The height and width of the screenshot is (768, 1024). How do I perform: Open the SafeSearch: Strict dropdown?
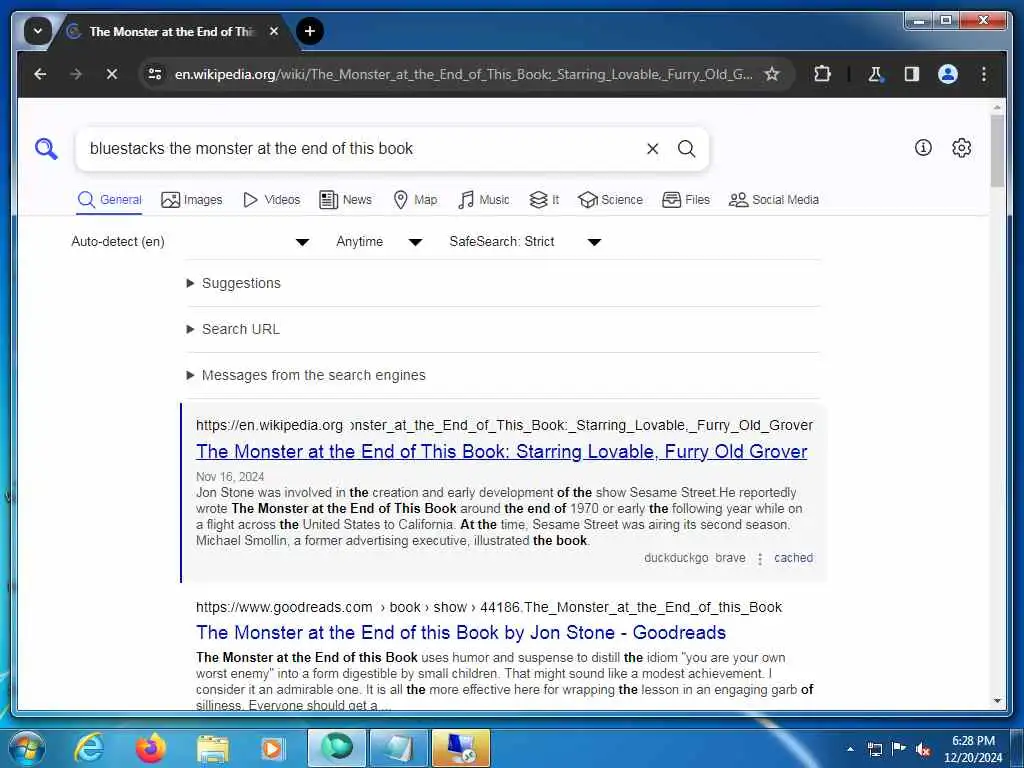525,242
